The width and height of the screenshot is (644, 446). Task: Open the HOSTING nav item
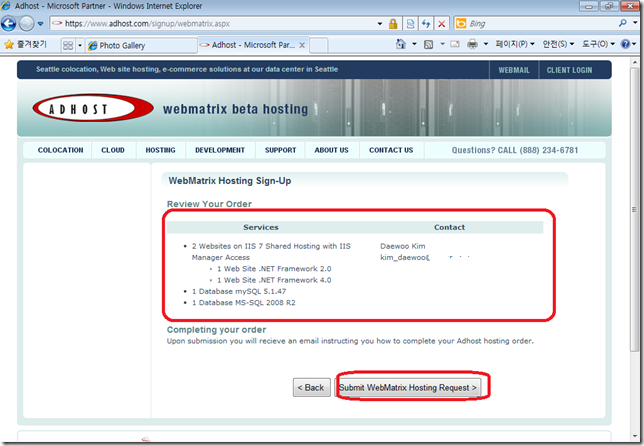pyautogui.click(x=160, y=150)
